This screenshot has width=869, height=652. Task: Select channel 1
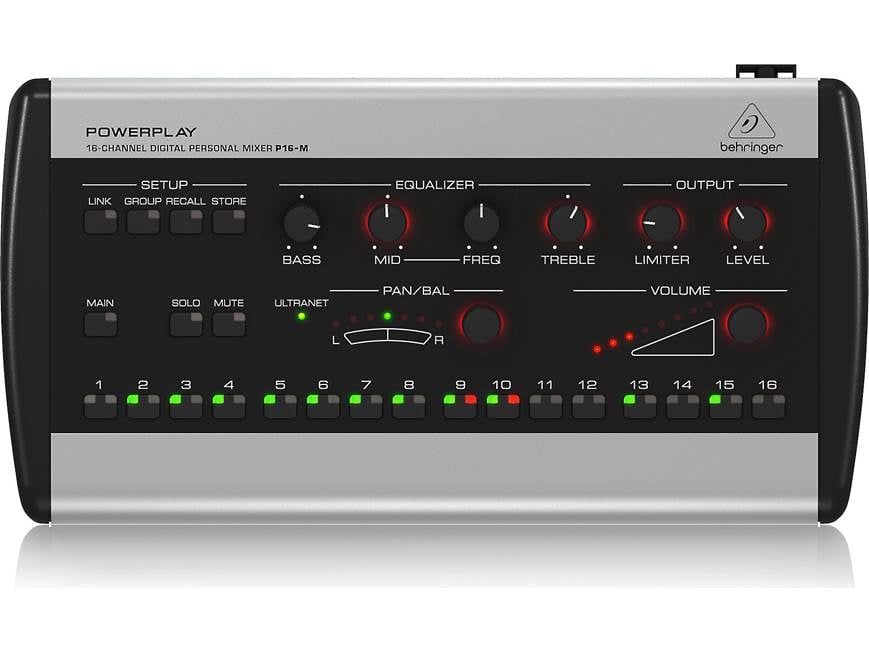point(98,400)
